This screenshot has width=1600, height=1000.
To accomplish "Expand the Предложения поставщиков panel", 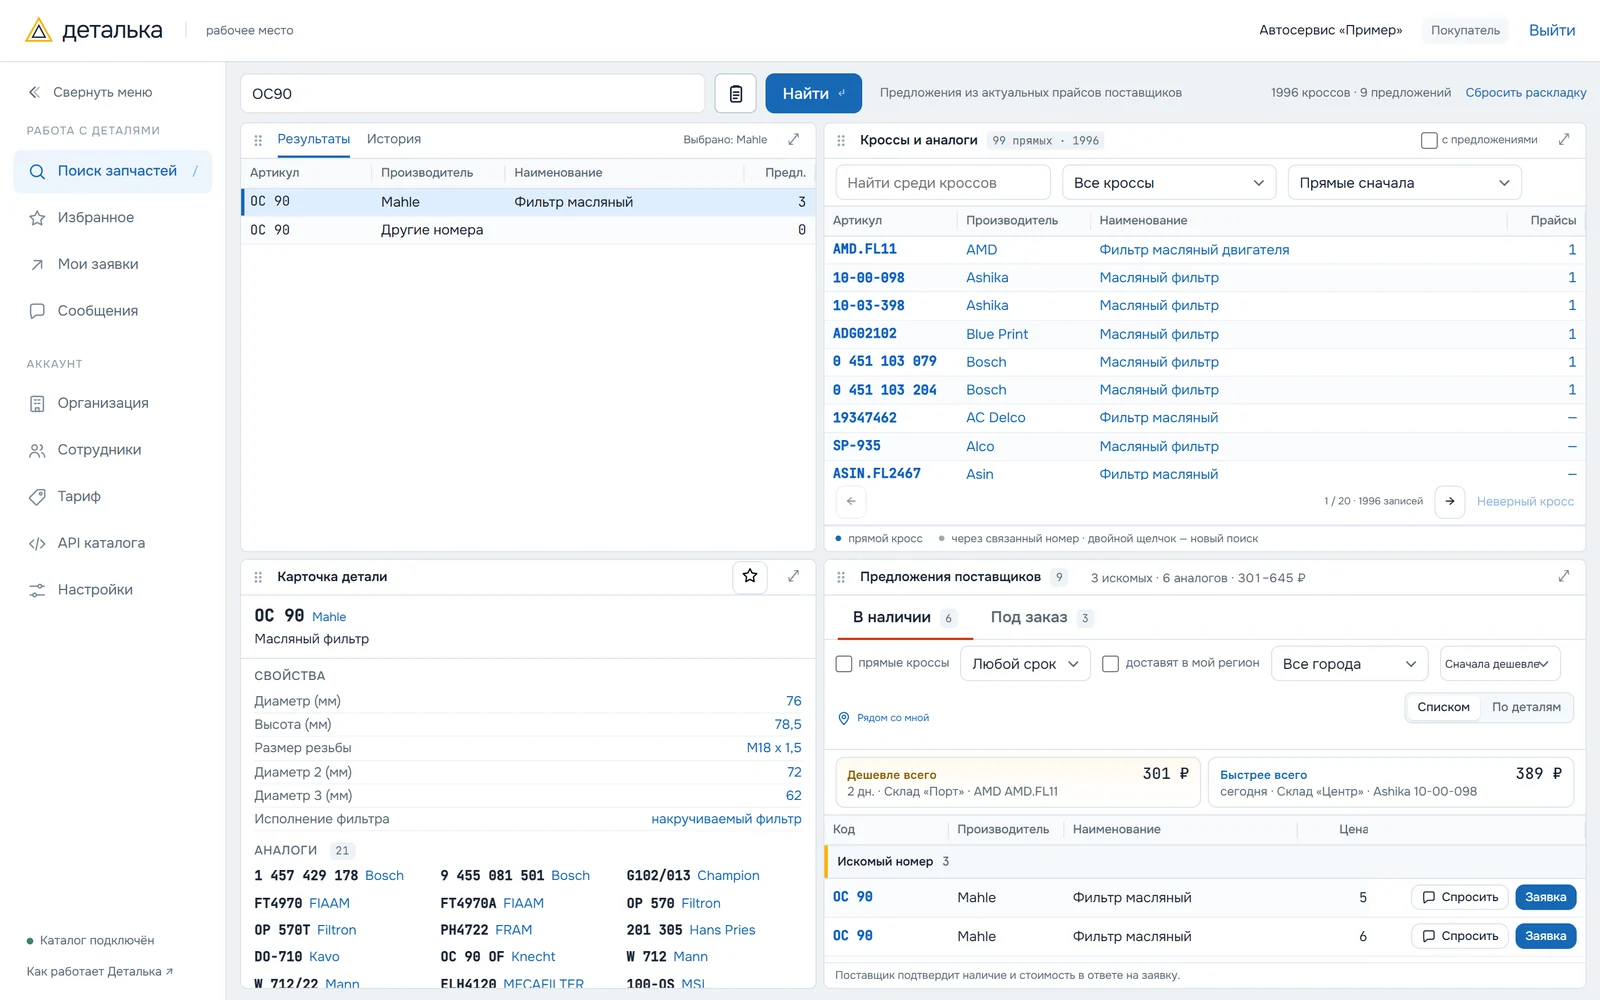I will [1564, 576].
